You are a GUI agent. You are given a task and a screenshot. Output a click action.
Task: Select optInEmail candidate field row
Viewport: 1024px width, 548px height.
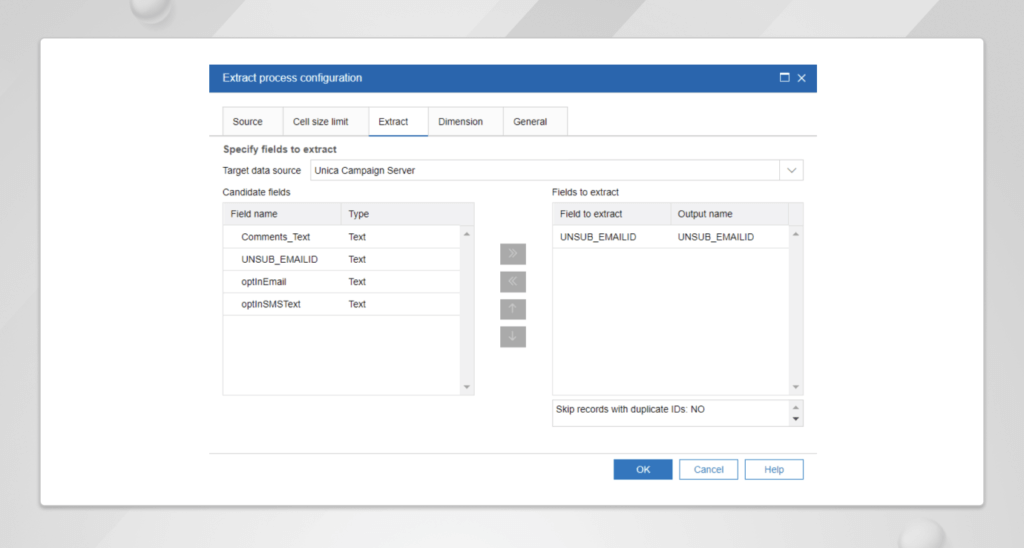[264, 282]
